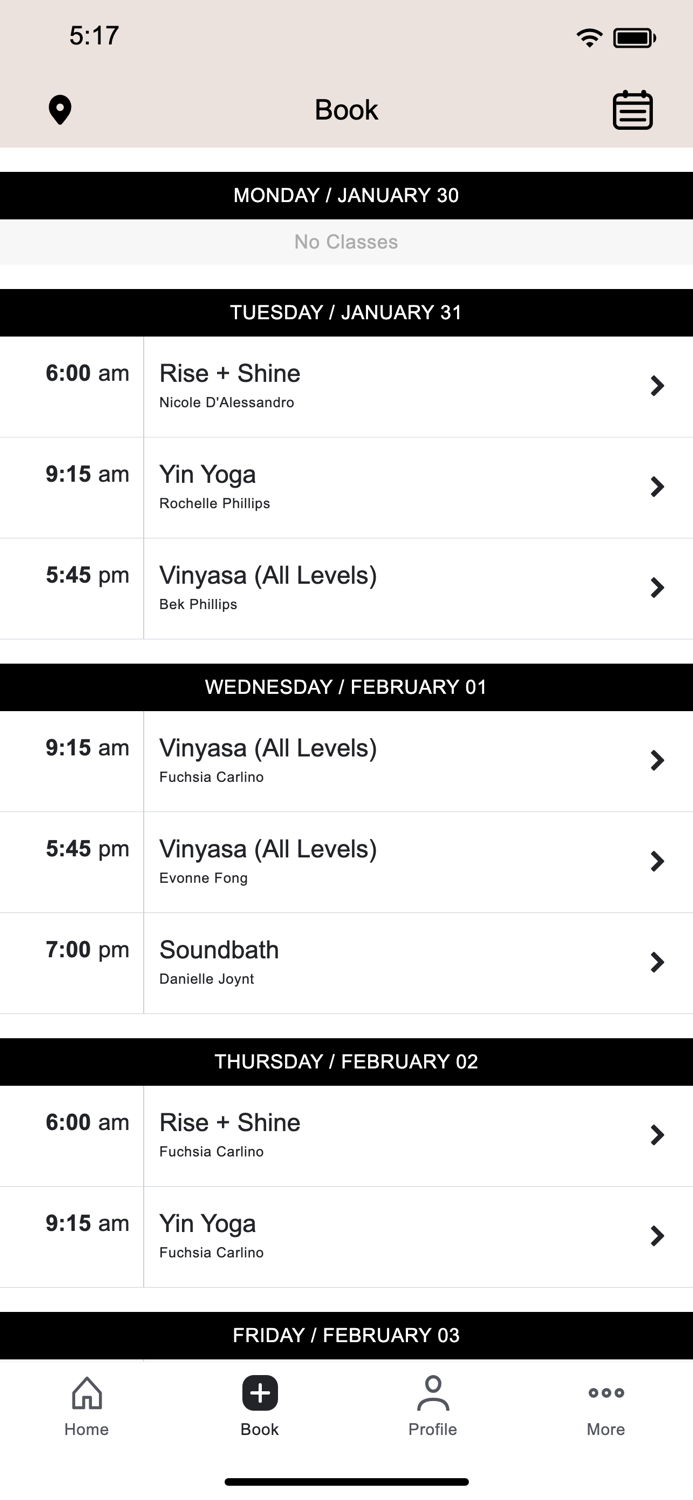The height and width of the screenshot is (1500, 693).
Task: Expand Wednesday 5:45 pm Vinyasa chevron
Action: click(x=657, y=861)
